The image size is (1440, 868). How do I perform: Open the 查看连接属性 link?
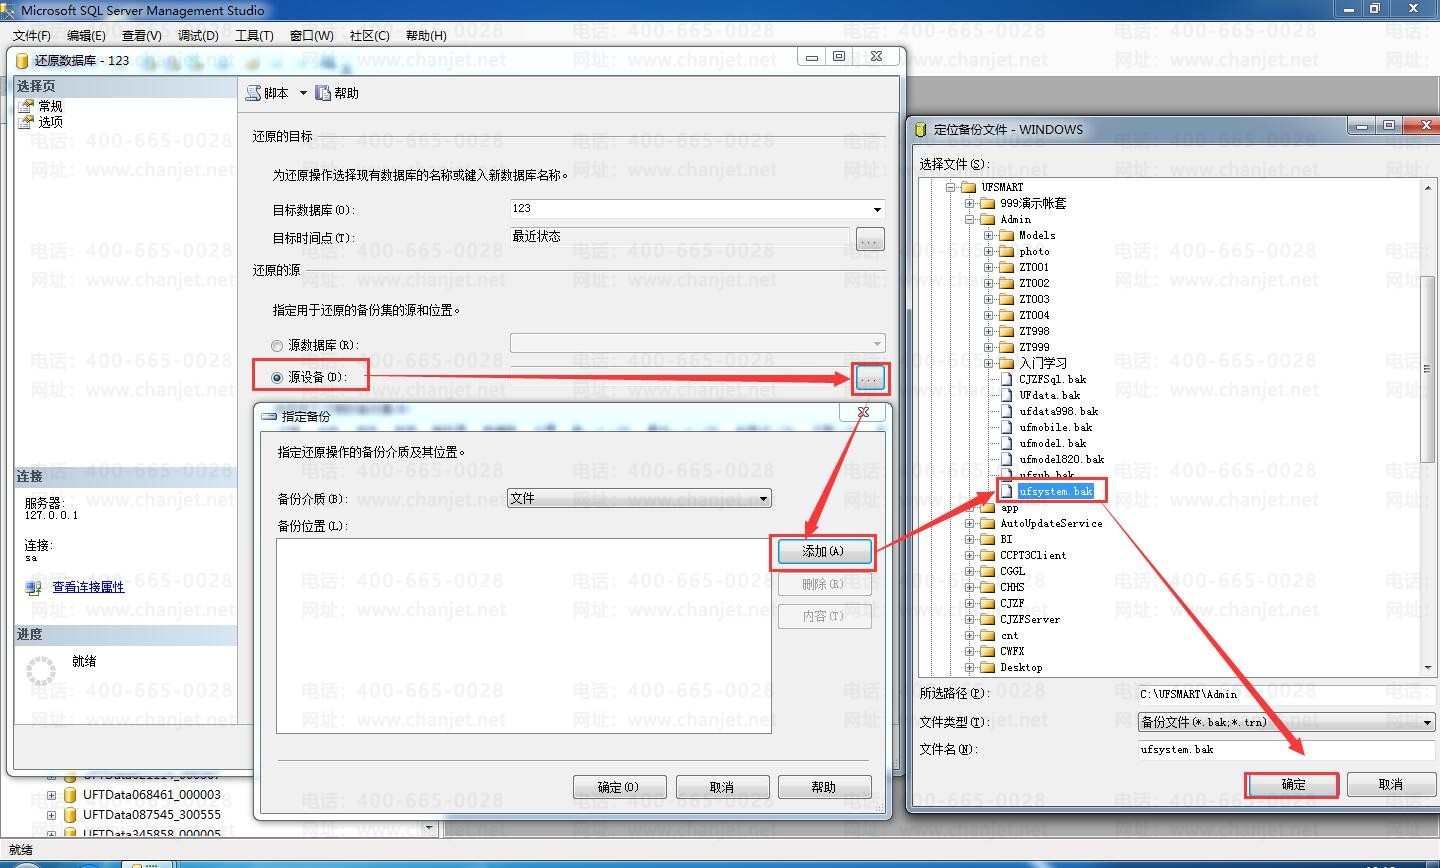tap(88, 587)
